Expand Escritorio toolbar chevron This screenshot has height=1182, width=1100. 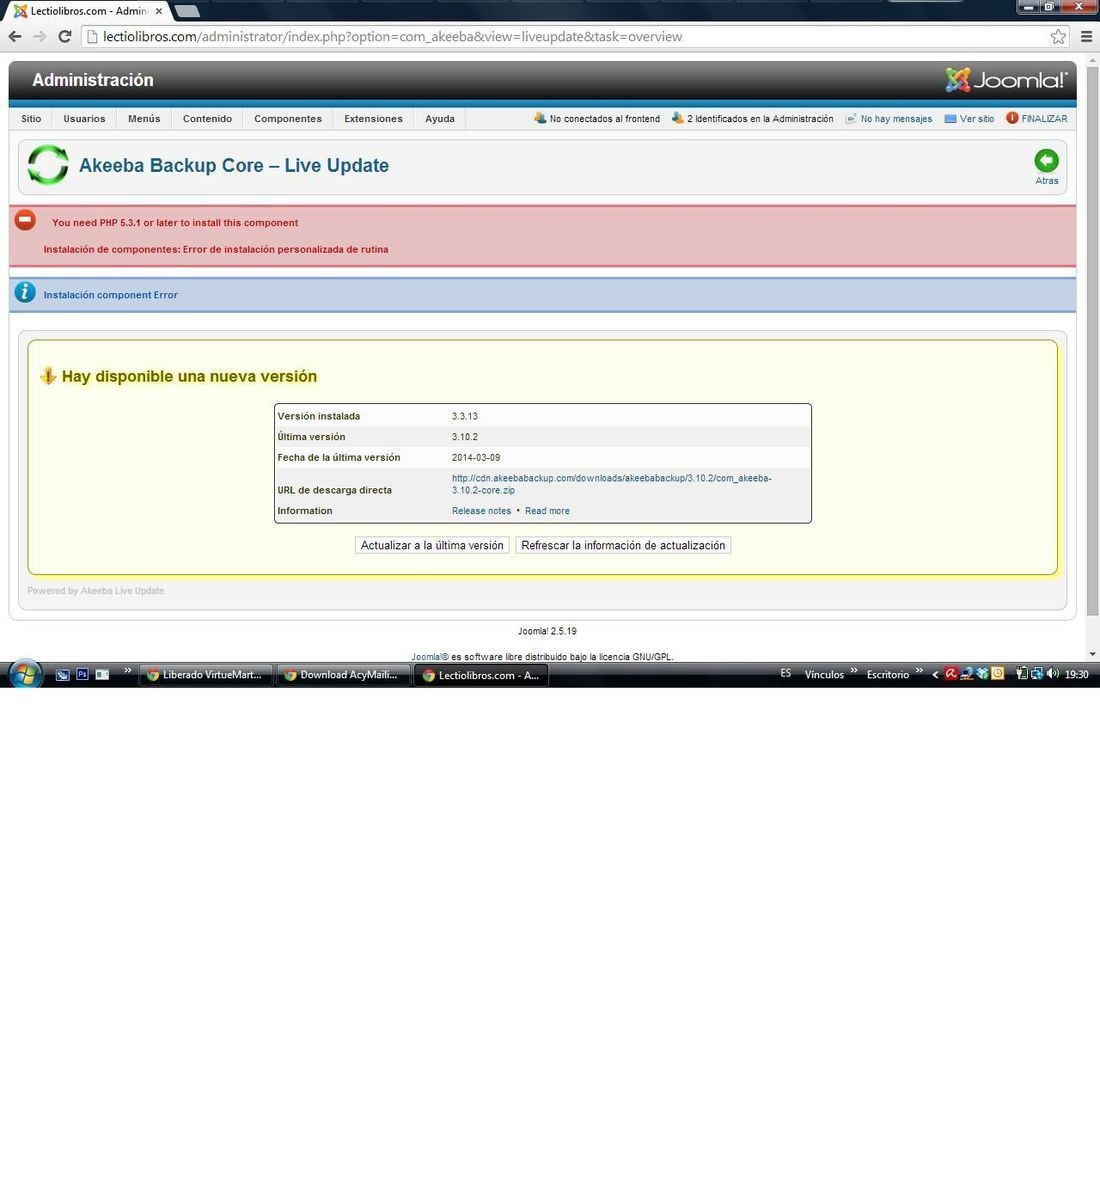click(919, 671)
